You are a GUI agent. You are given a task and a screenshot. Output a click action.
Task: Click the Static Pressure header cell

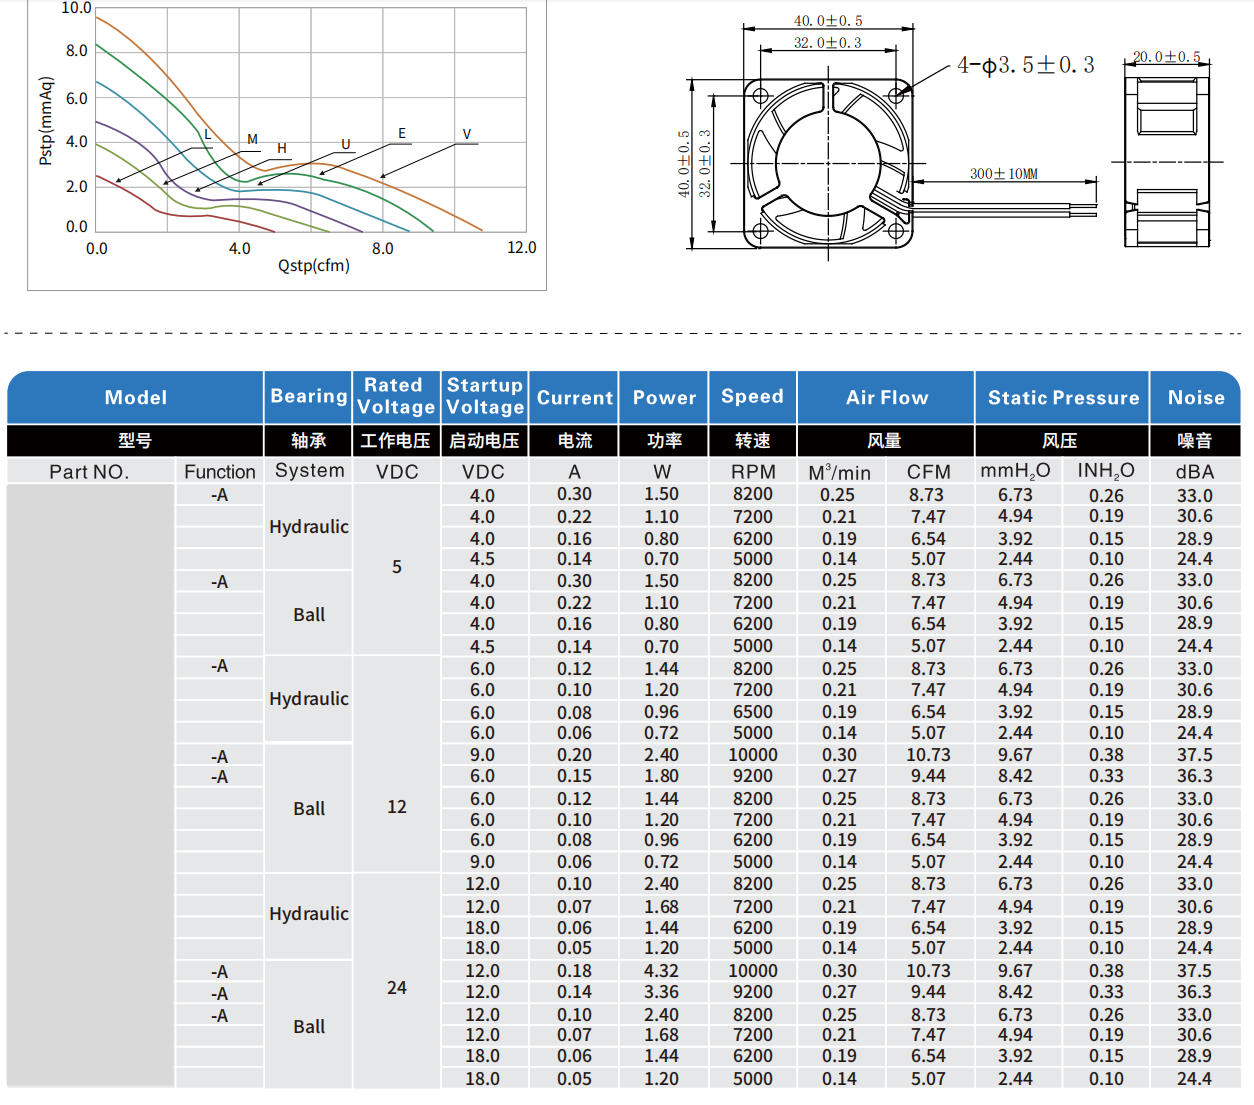[x=1062, y=397]
